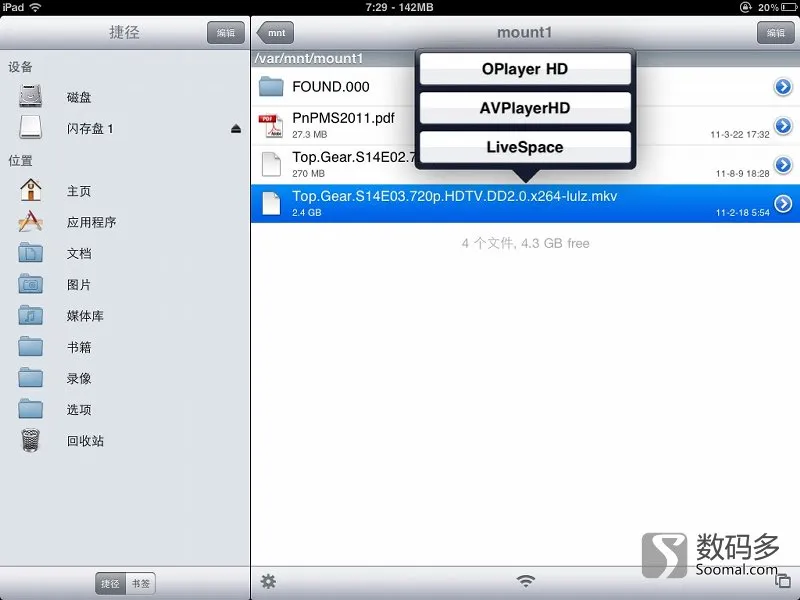This screenshot has height=600, width=800.
Task: Go to 媒体库 location
Action: [85, 316]
